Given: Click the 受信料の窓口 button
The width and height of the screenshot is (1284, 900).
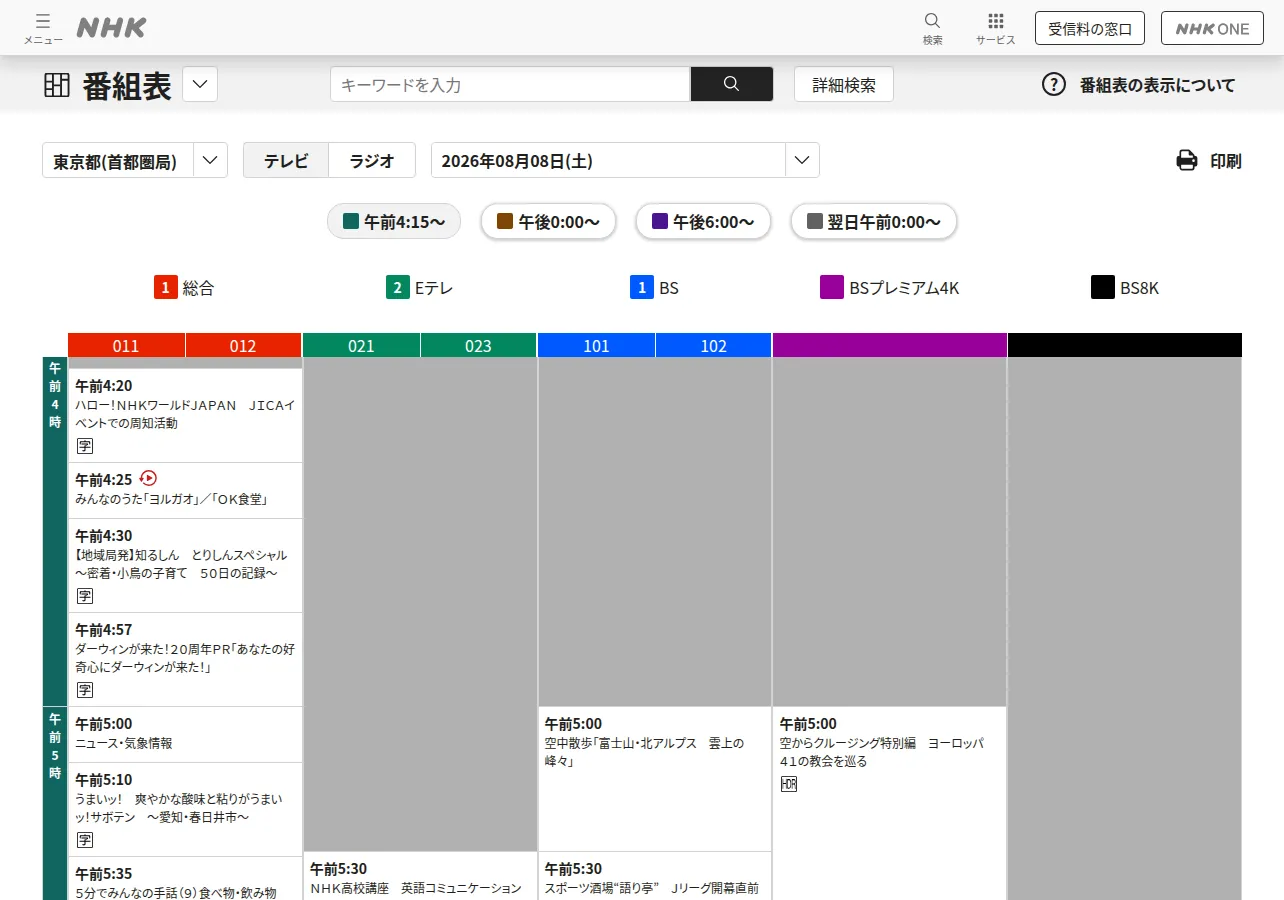Looking at the screenshot, I should (x=1090, y=28).
